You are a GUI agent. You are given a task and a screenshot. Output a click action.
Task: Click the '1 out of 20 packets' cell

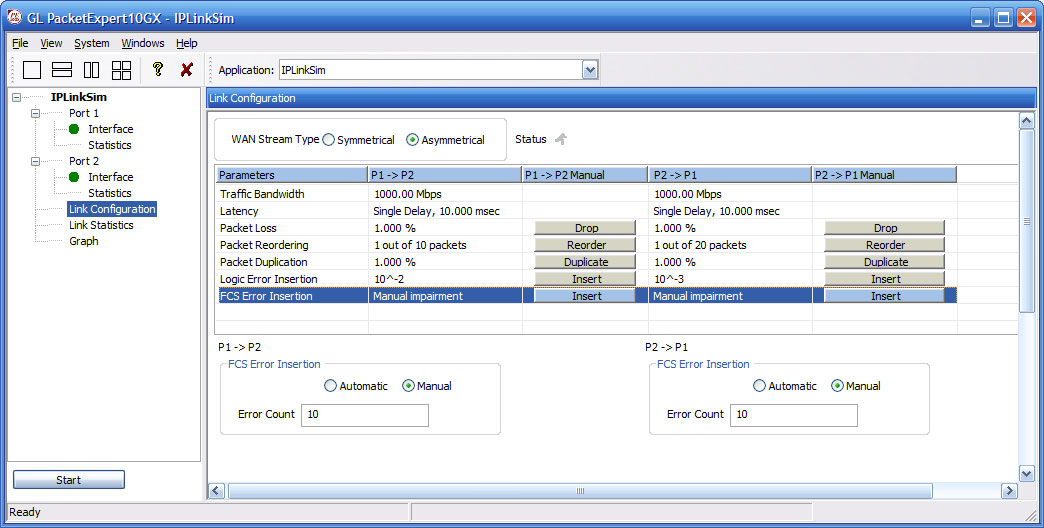point(700,245)
